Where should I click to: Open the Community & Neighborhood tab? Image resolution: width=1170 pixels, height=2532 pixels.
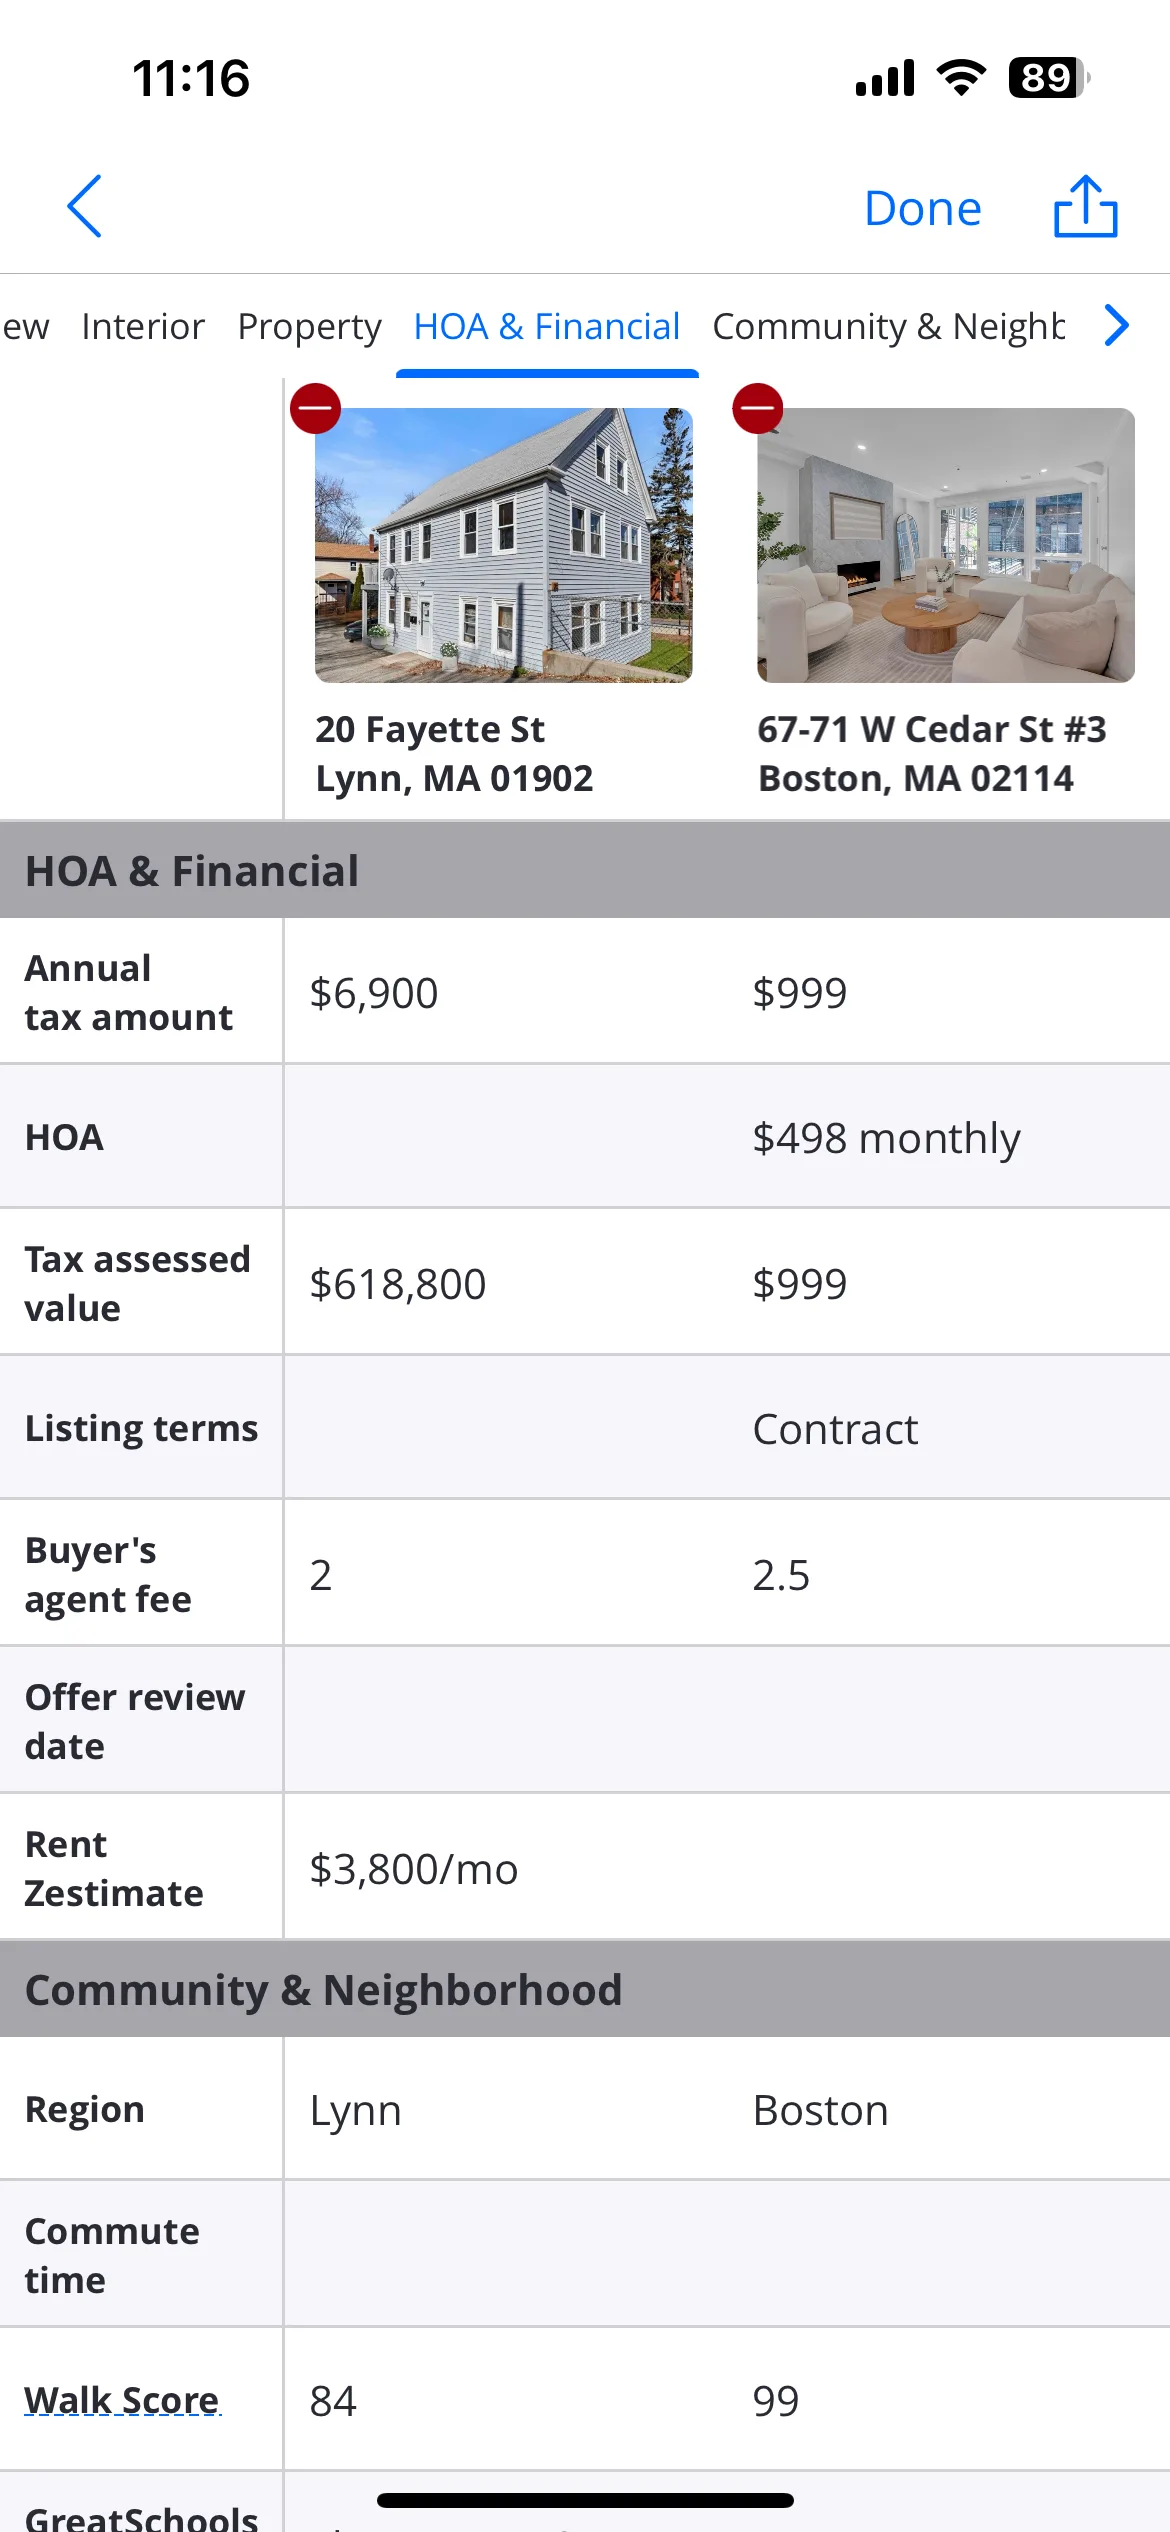[888, 327]
